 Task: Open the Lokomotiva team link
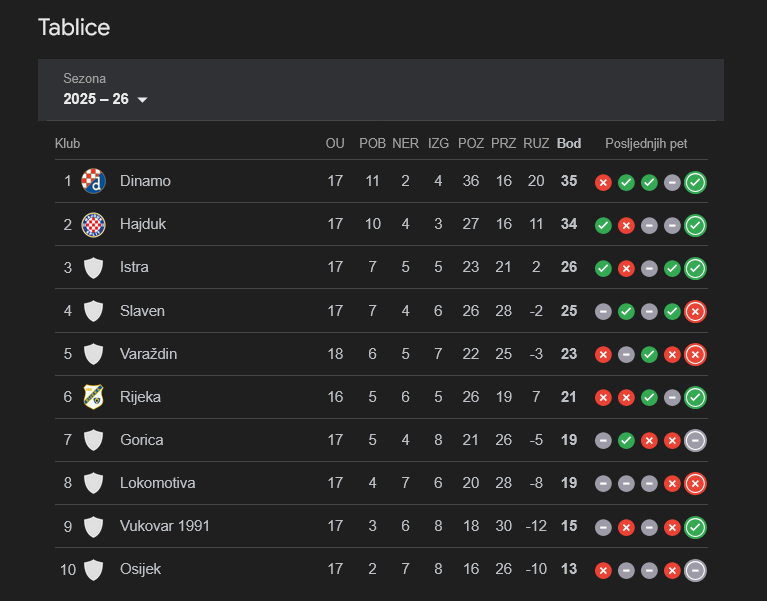point(157,483)
